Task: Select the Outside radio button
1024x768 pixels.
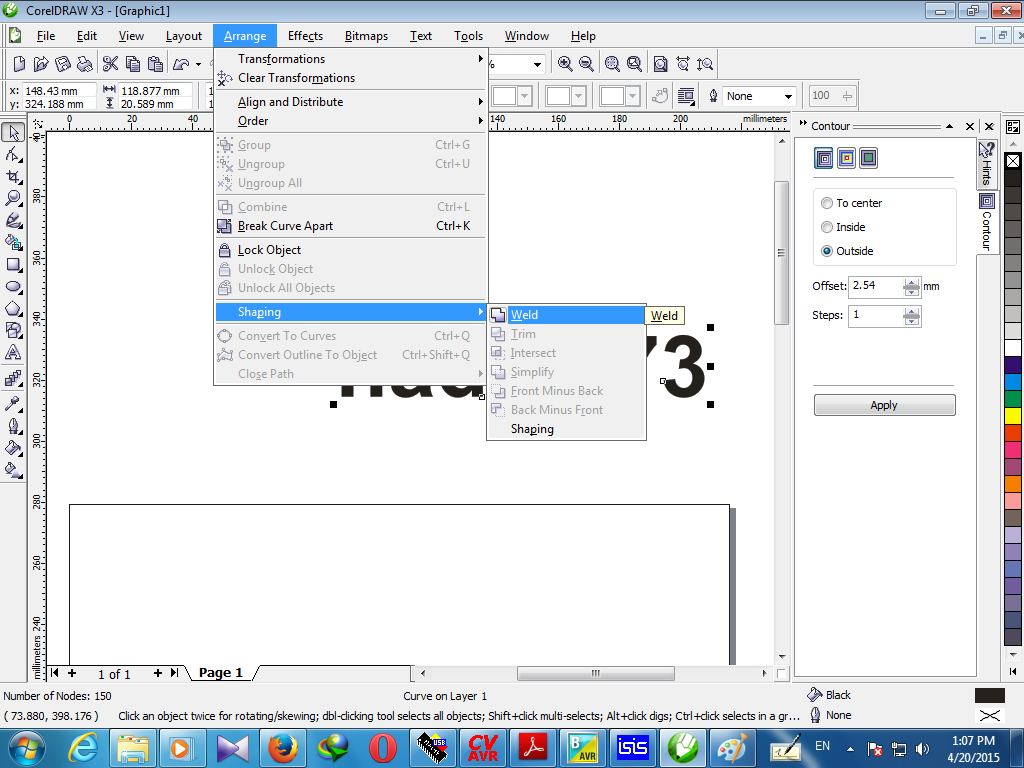Action: point(827,251)
